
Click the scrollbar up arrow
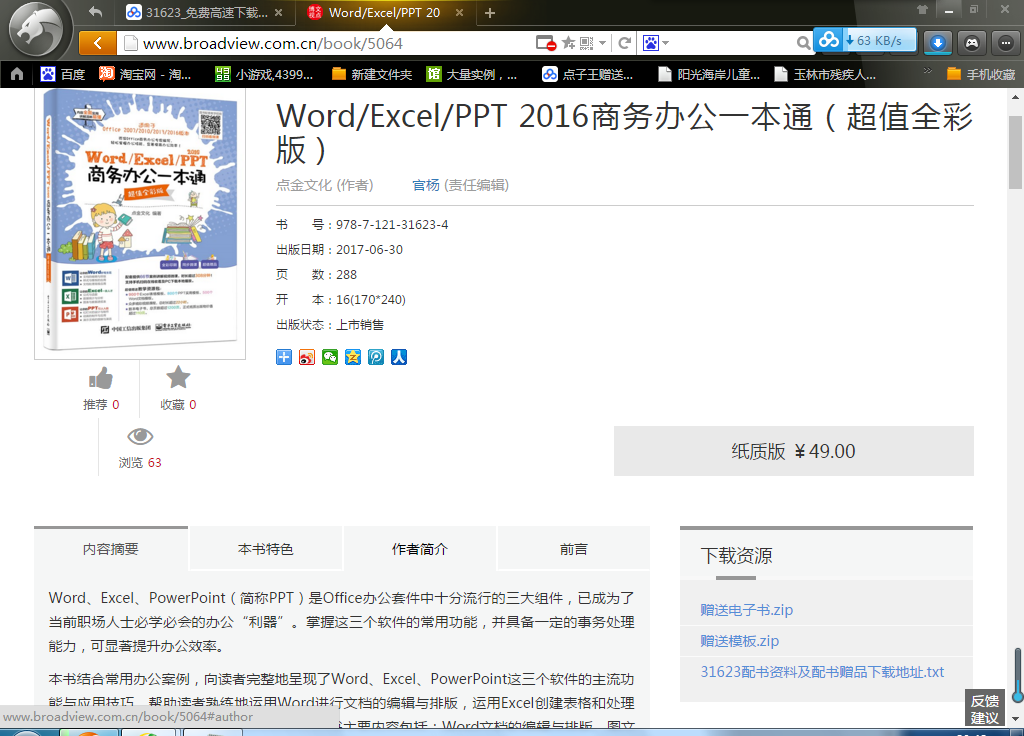click(1015, 97)
